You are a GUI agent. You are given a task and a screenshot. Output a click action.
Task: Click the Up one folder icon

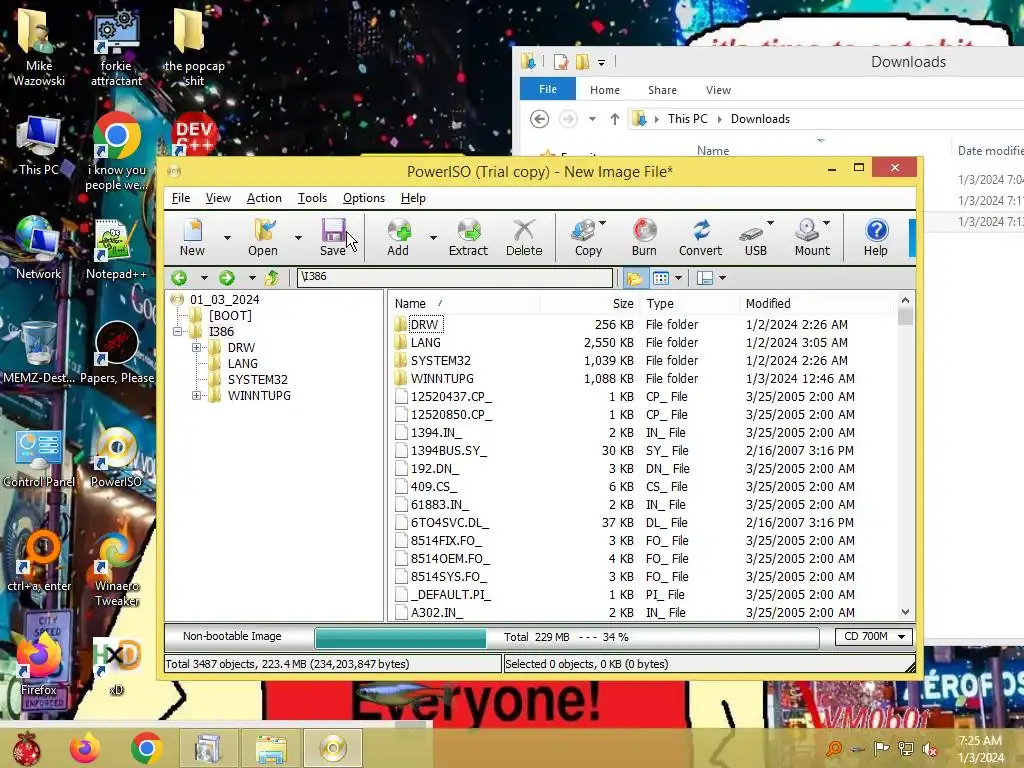coord(272,278)
